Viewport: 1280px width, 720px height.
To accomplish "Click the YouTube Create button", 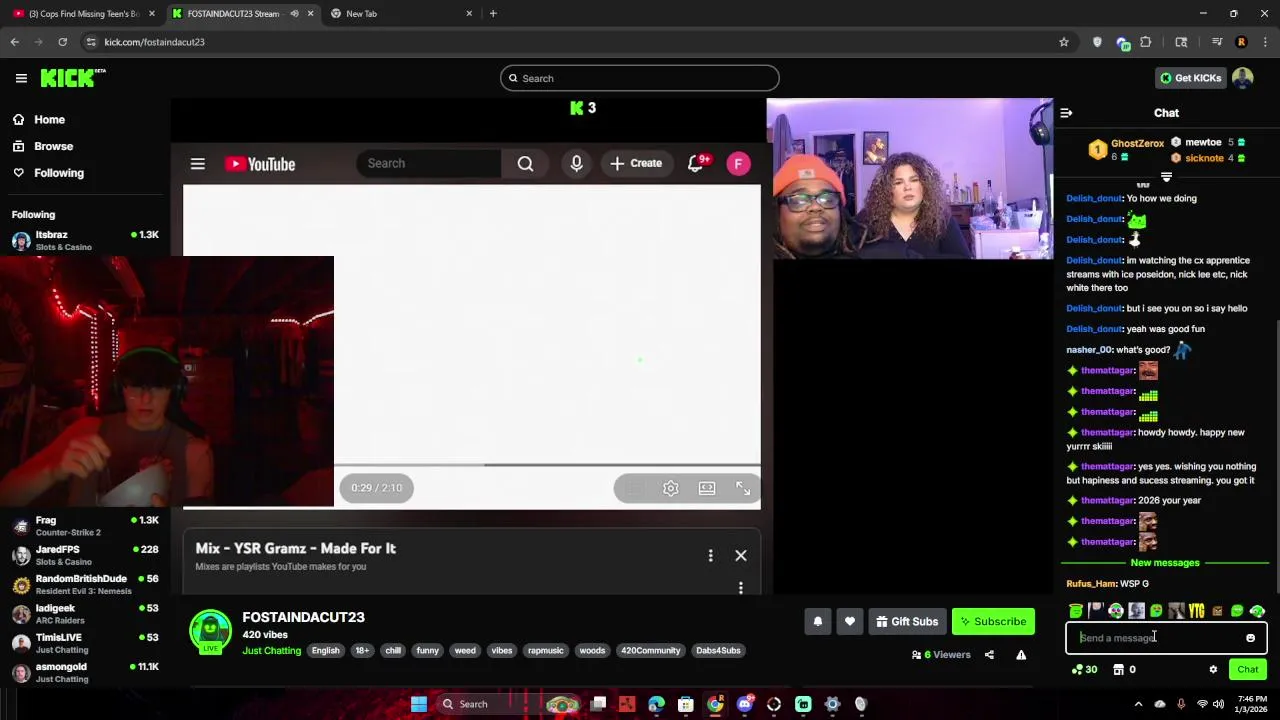I will (x=636, y=163).
